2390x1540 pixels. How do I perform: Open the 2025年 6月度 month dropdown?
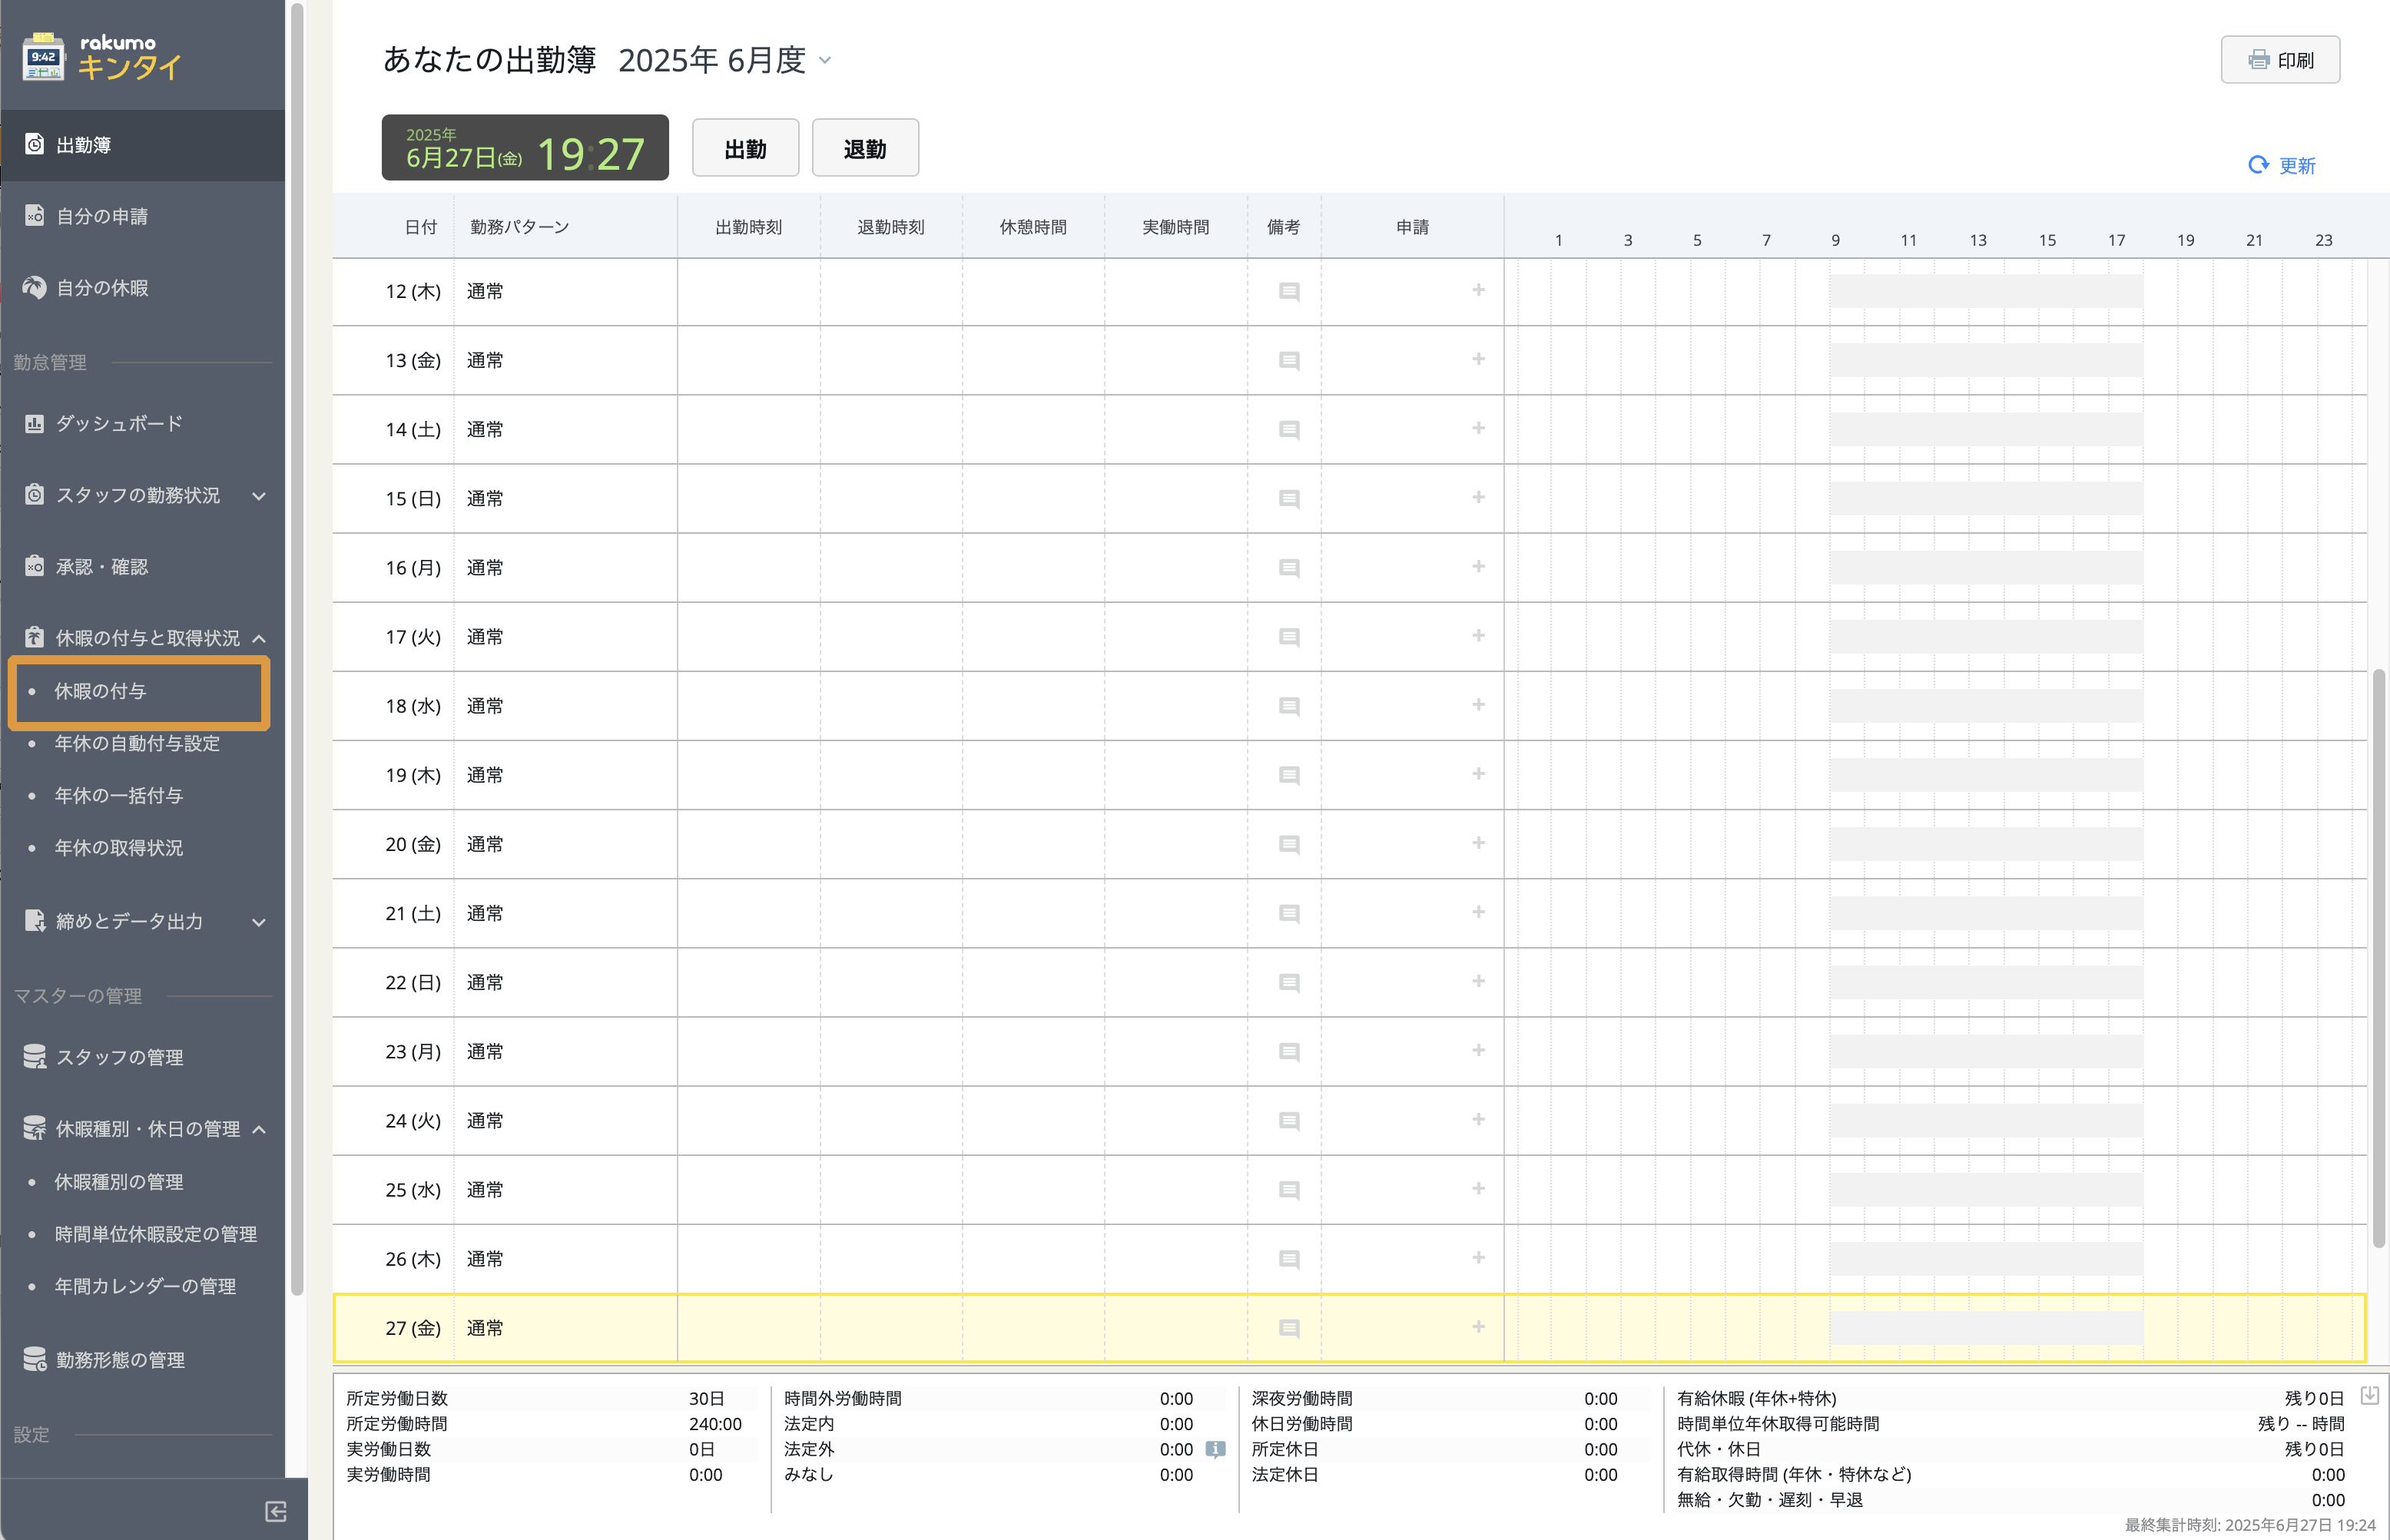coord(725,60)
